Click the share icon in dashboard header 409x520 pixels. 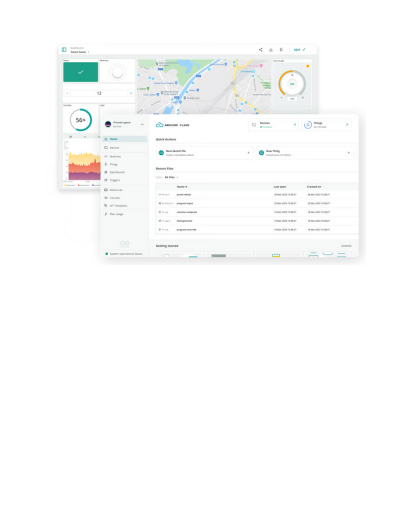[260, 50]
